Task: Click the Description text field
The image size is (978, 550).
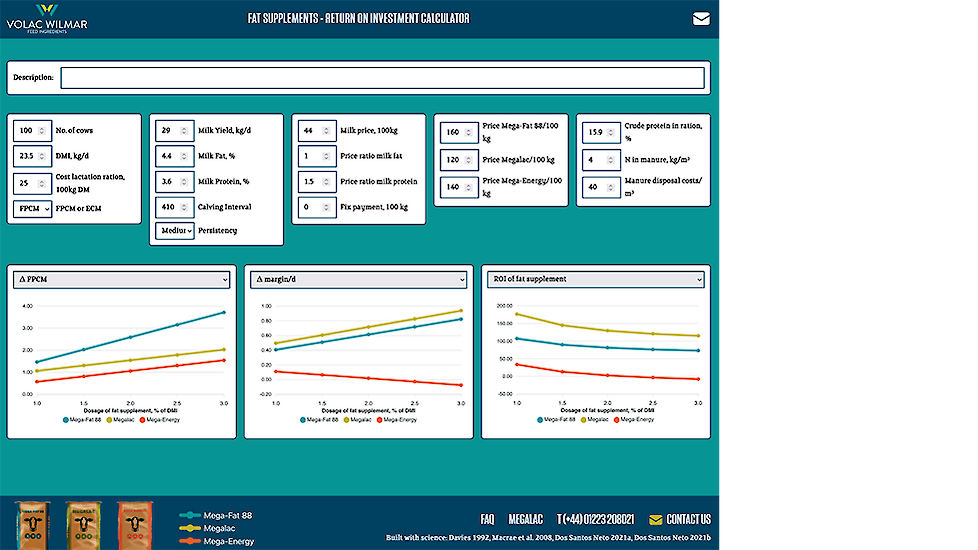Action: click(x=382, y=77)
